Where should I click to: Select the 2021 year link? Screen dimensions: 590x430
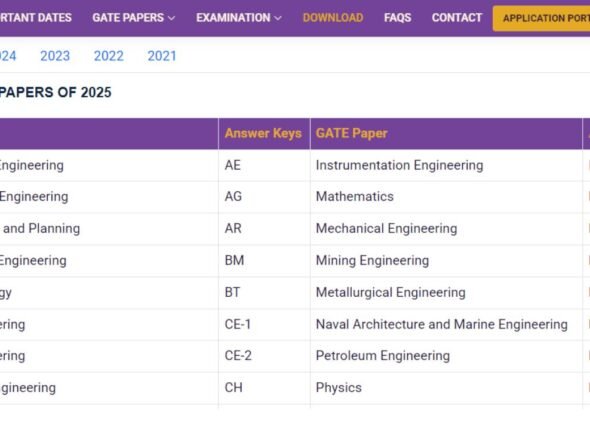point(162,56)
